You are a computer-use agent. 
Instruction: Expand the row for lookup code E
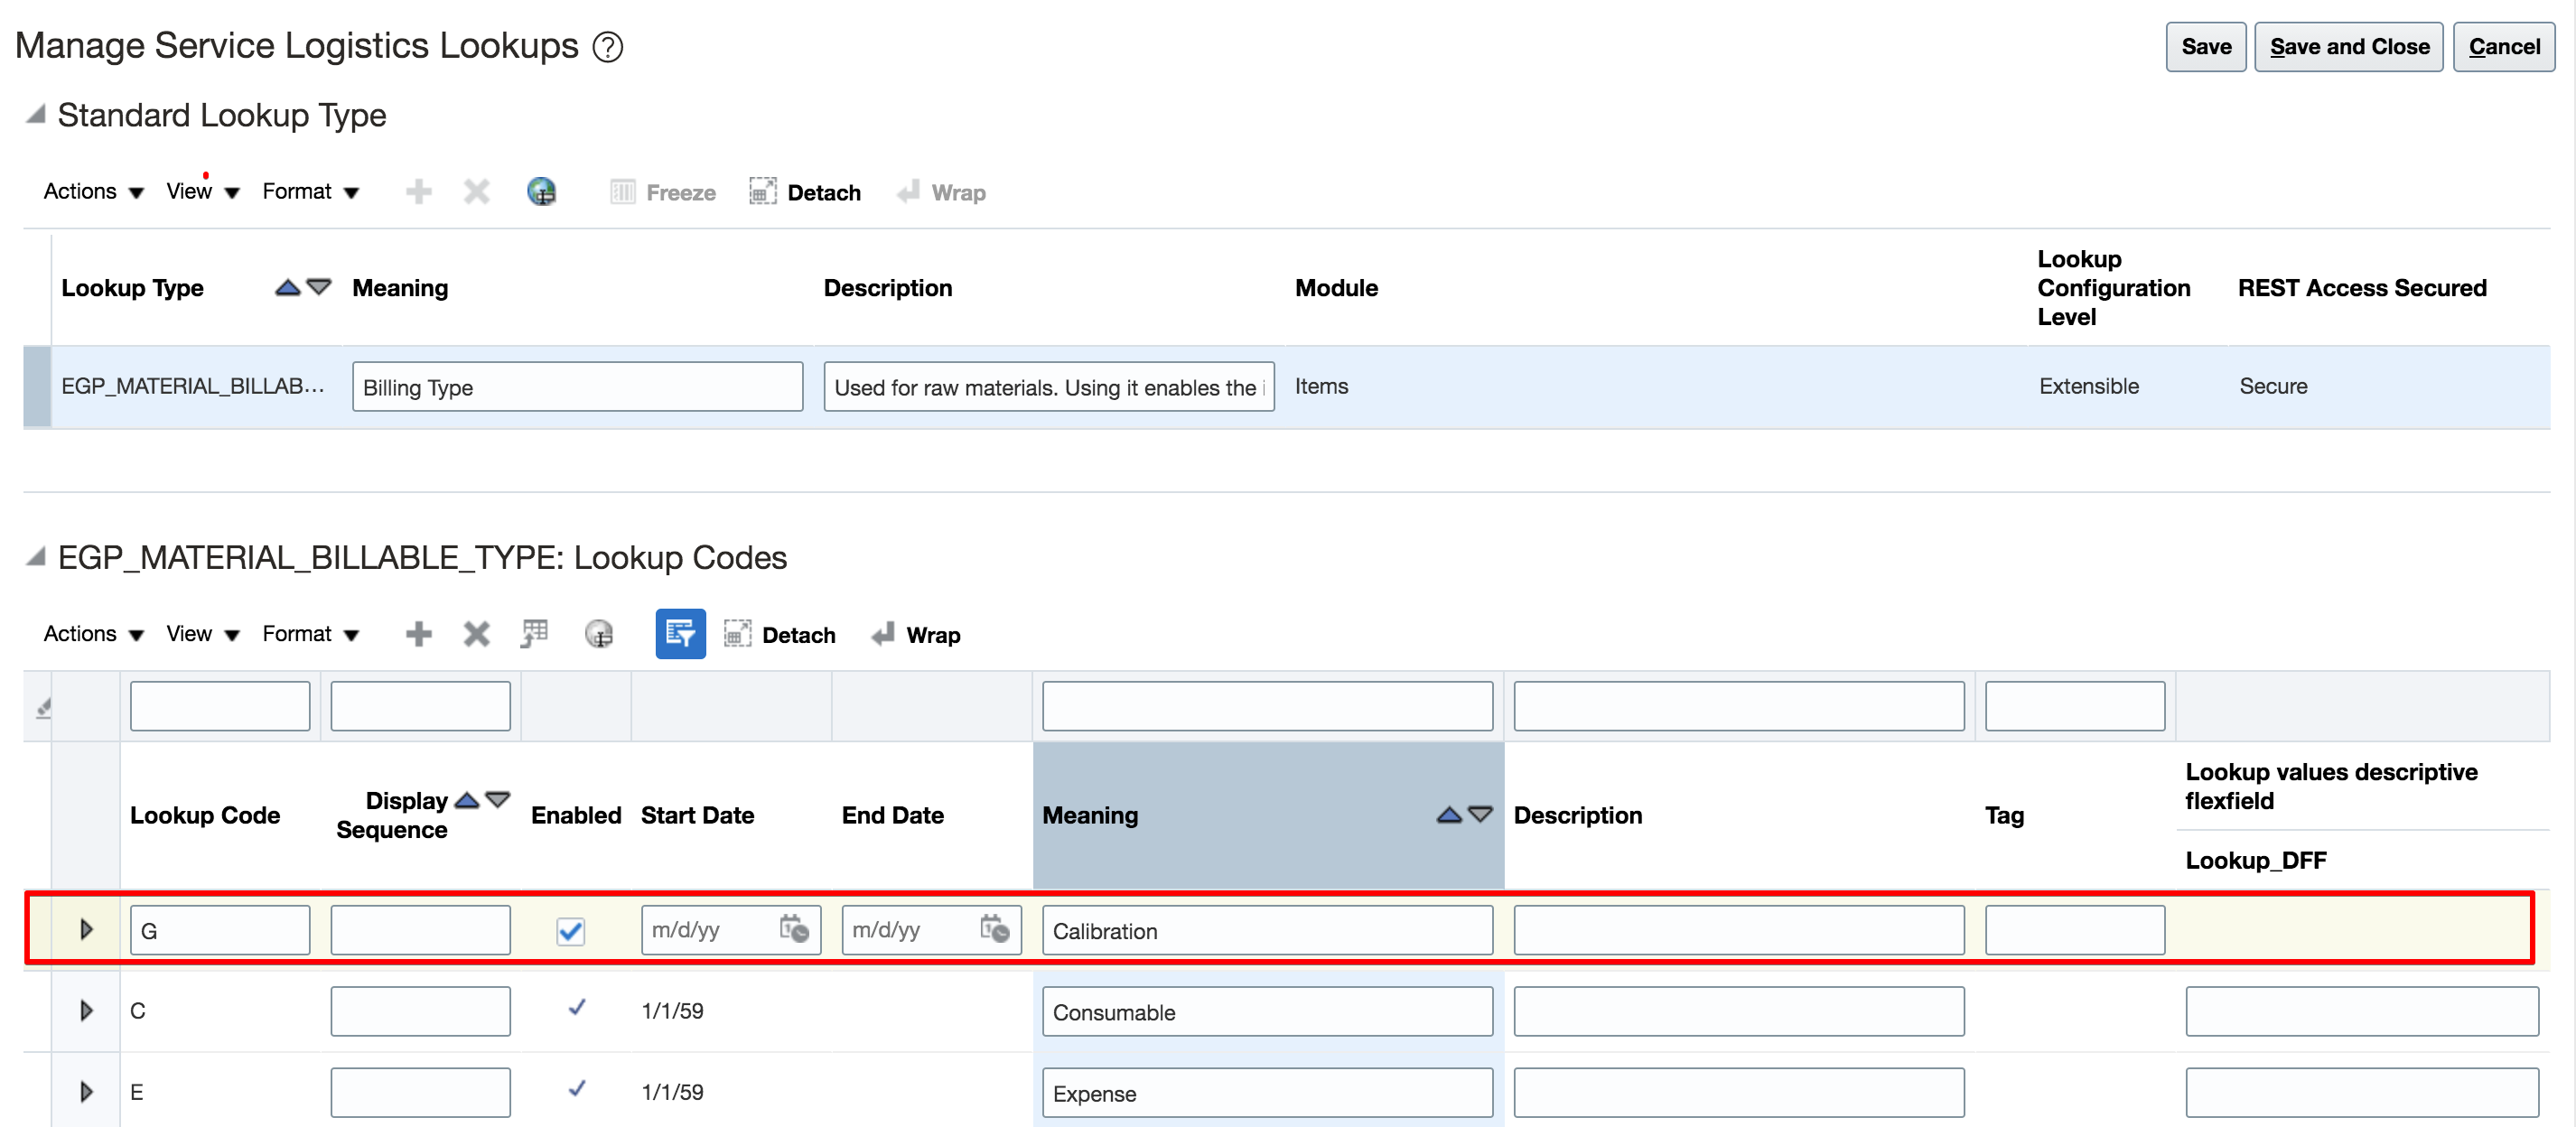point(86,1092)
